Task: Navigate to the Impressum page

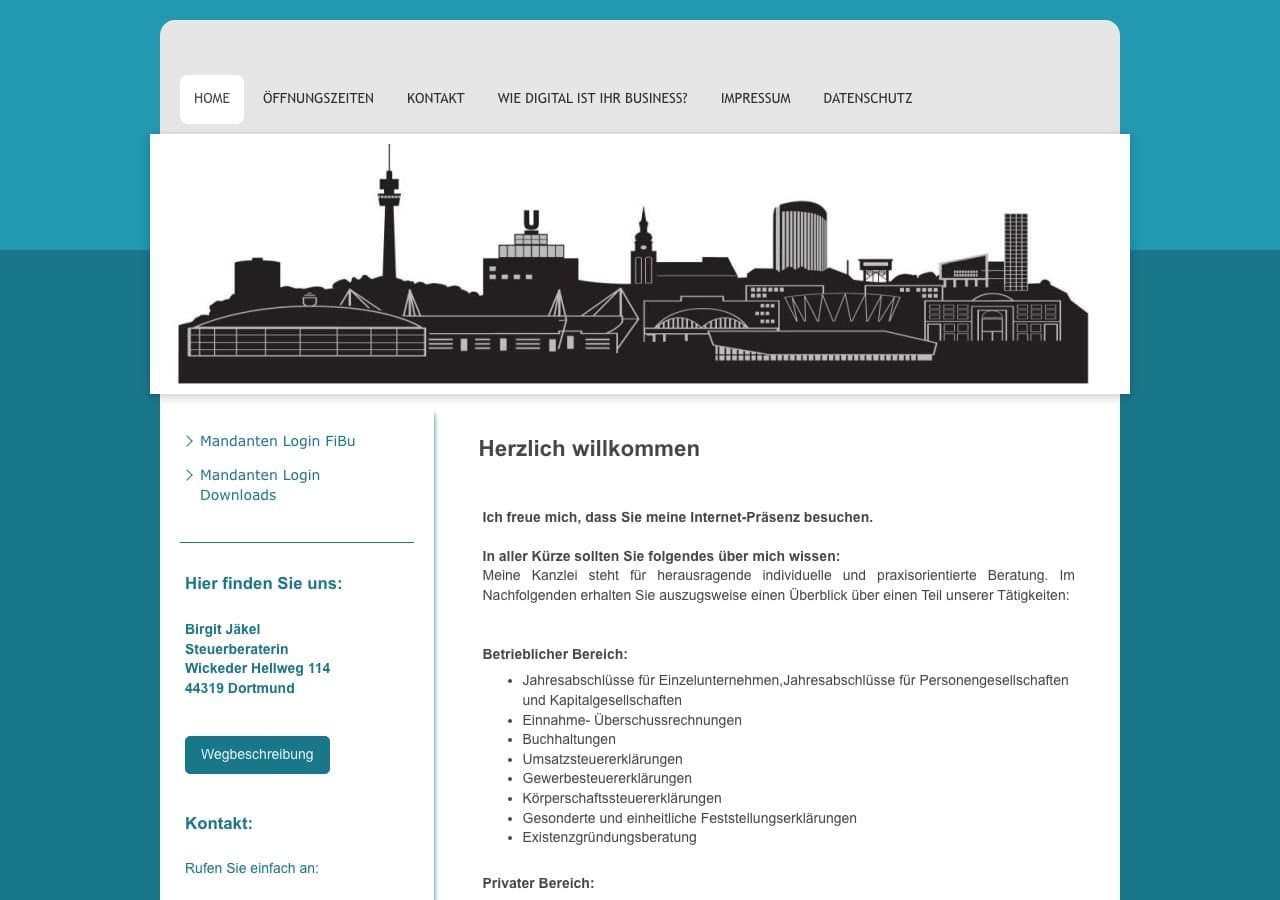Action: 755,99
